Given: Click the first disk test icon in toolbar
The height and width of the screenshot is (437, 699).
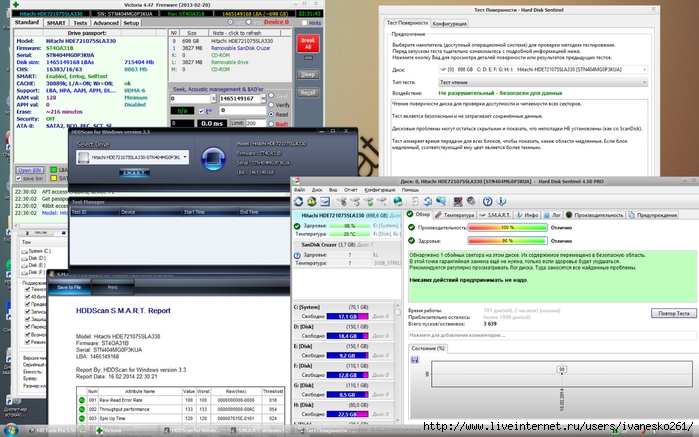Looking at the screenshot, I should point(342,202).
